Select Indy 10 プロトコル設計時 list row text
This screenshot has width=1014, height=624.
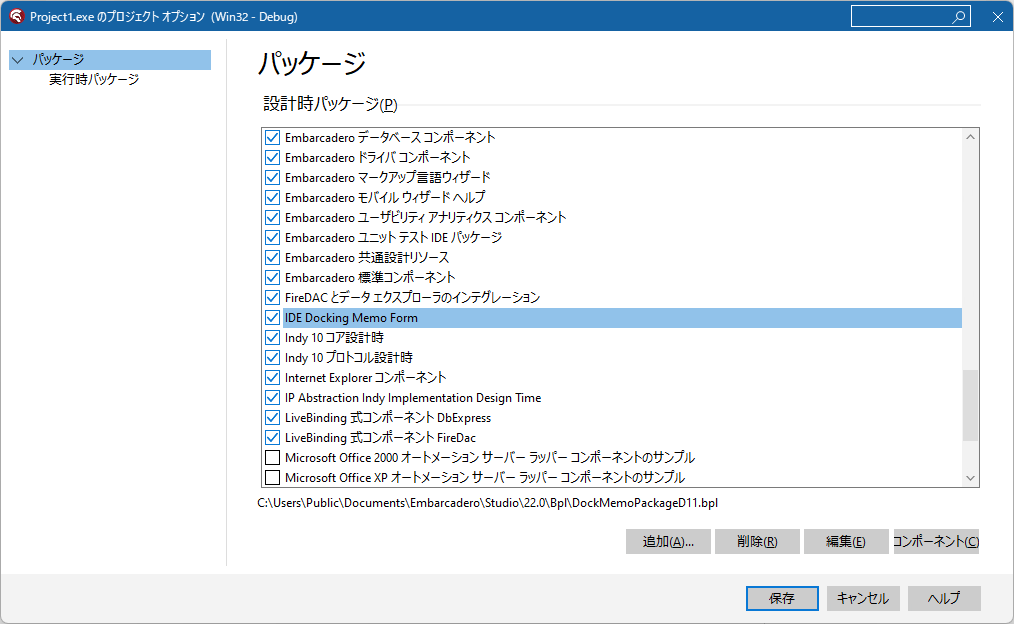(x=349, y=358)
